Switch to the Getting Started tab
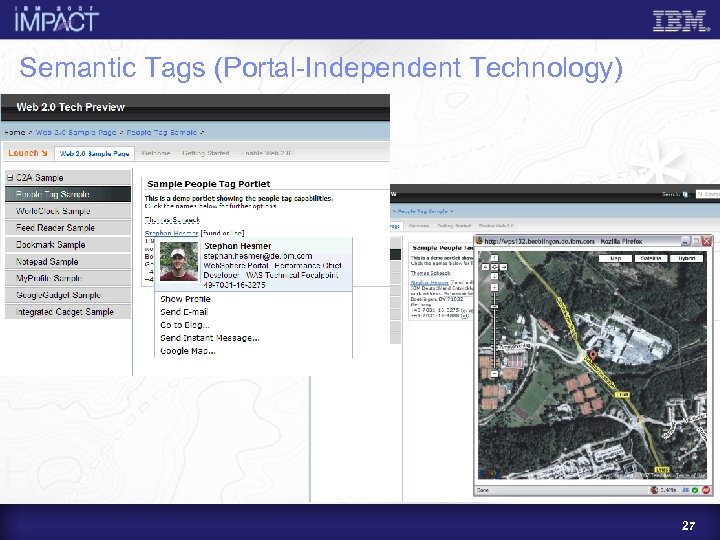Screen dimensions: 720x540 (205, 153)
